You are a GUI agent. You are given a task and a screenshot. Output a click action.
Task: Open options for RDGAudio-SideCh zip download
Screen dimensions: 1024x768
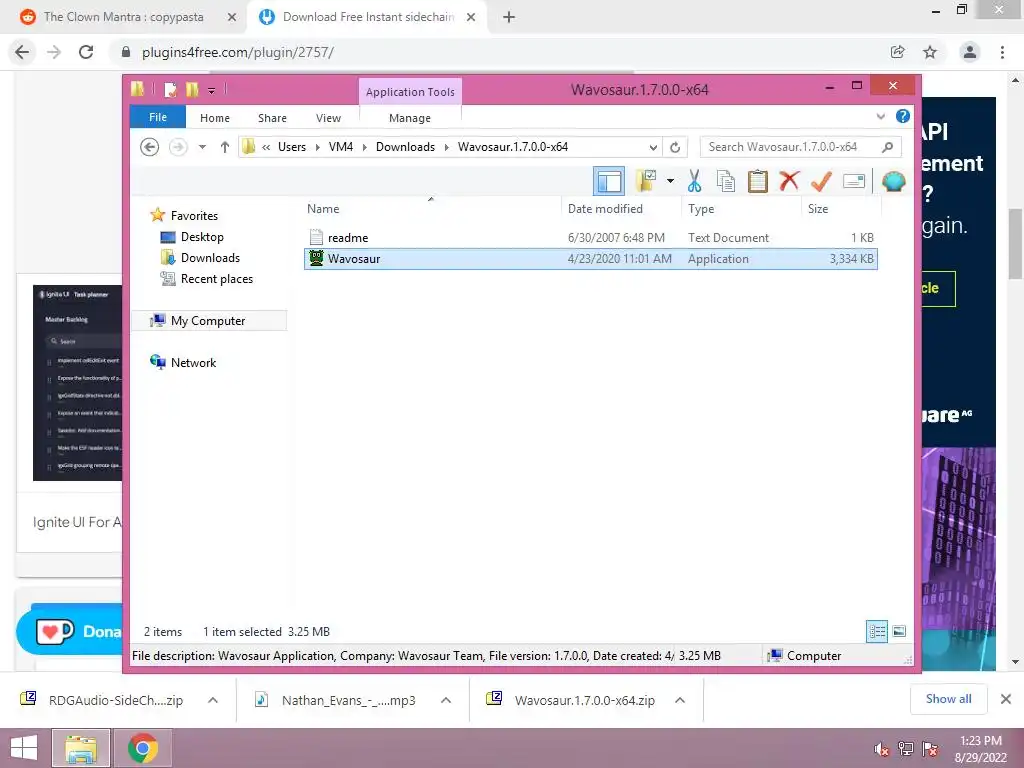pos(213,700)
